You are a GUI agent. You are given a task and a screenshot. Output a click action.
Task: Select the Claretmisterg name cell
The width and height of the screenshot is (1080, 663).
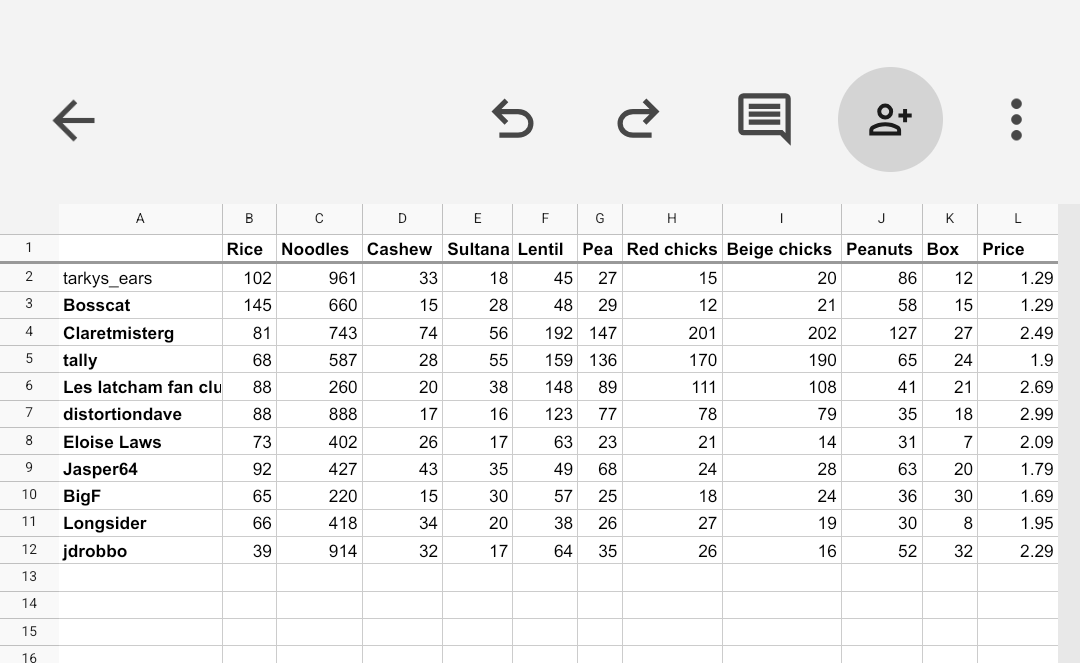(140, 333)
